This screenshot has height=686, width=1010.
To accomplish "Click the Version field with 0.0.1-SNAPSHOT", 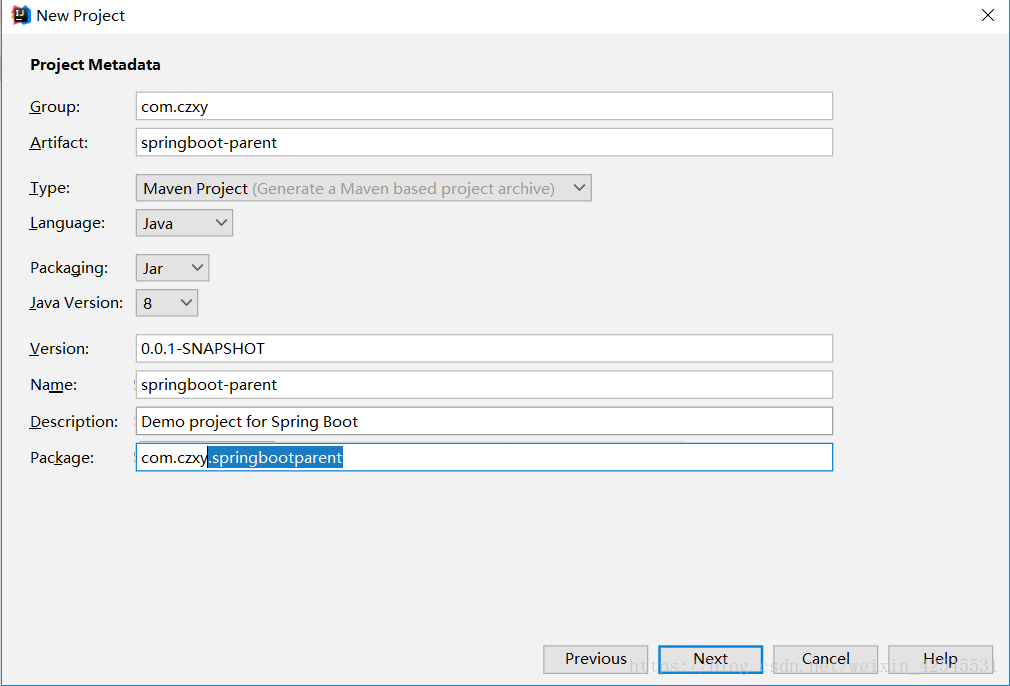I will pos(484,348).
